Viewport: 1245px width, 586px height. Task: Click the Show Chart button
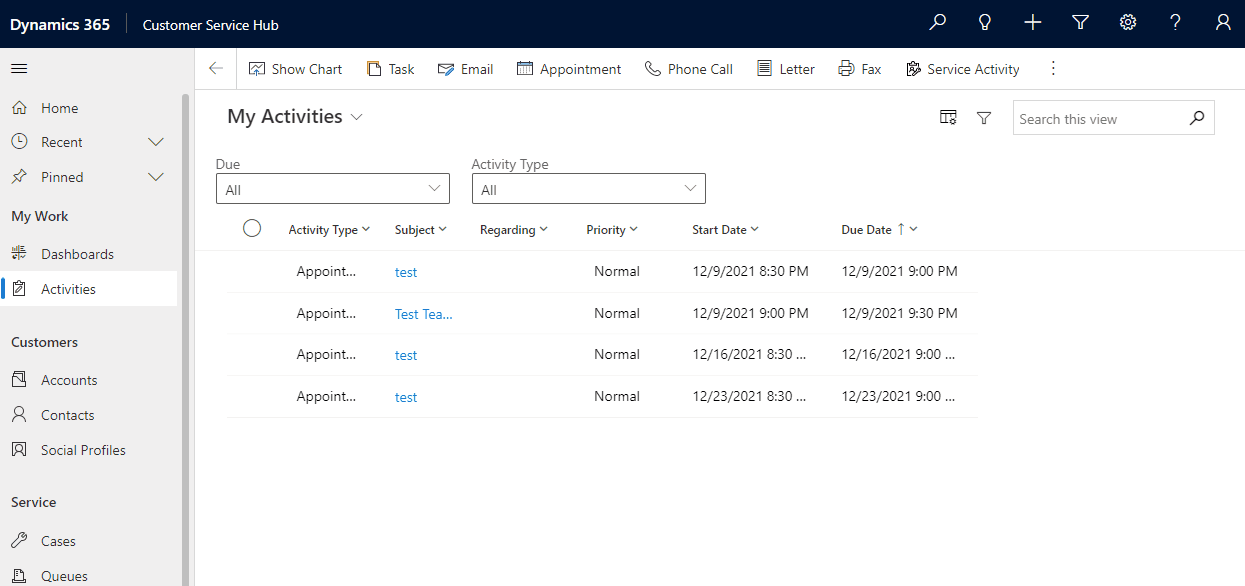coord(295,69)
